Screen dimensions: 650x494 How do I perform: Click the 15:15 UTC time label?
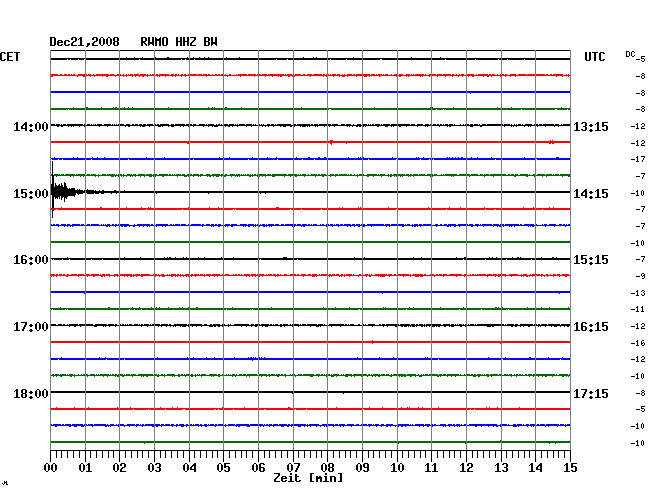pos(591,260)
